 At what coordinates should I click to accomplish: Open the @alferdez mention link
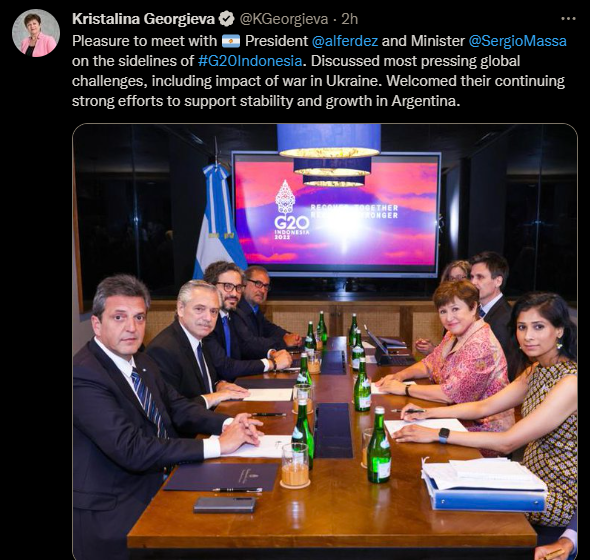[x=345, y=41]
